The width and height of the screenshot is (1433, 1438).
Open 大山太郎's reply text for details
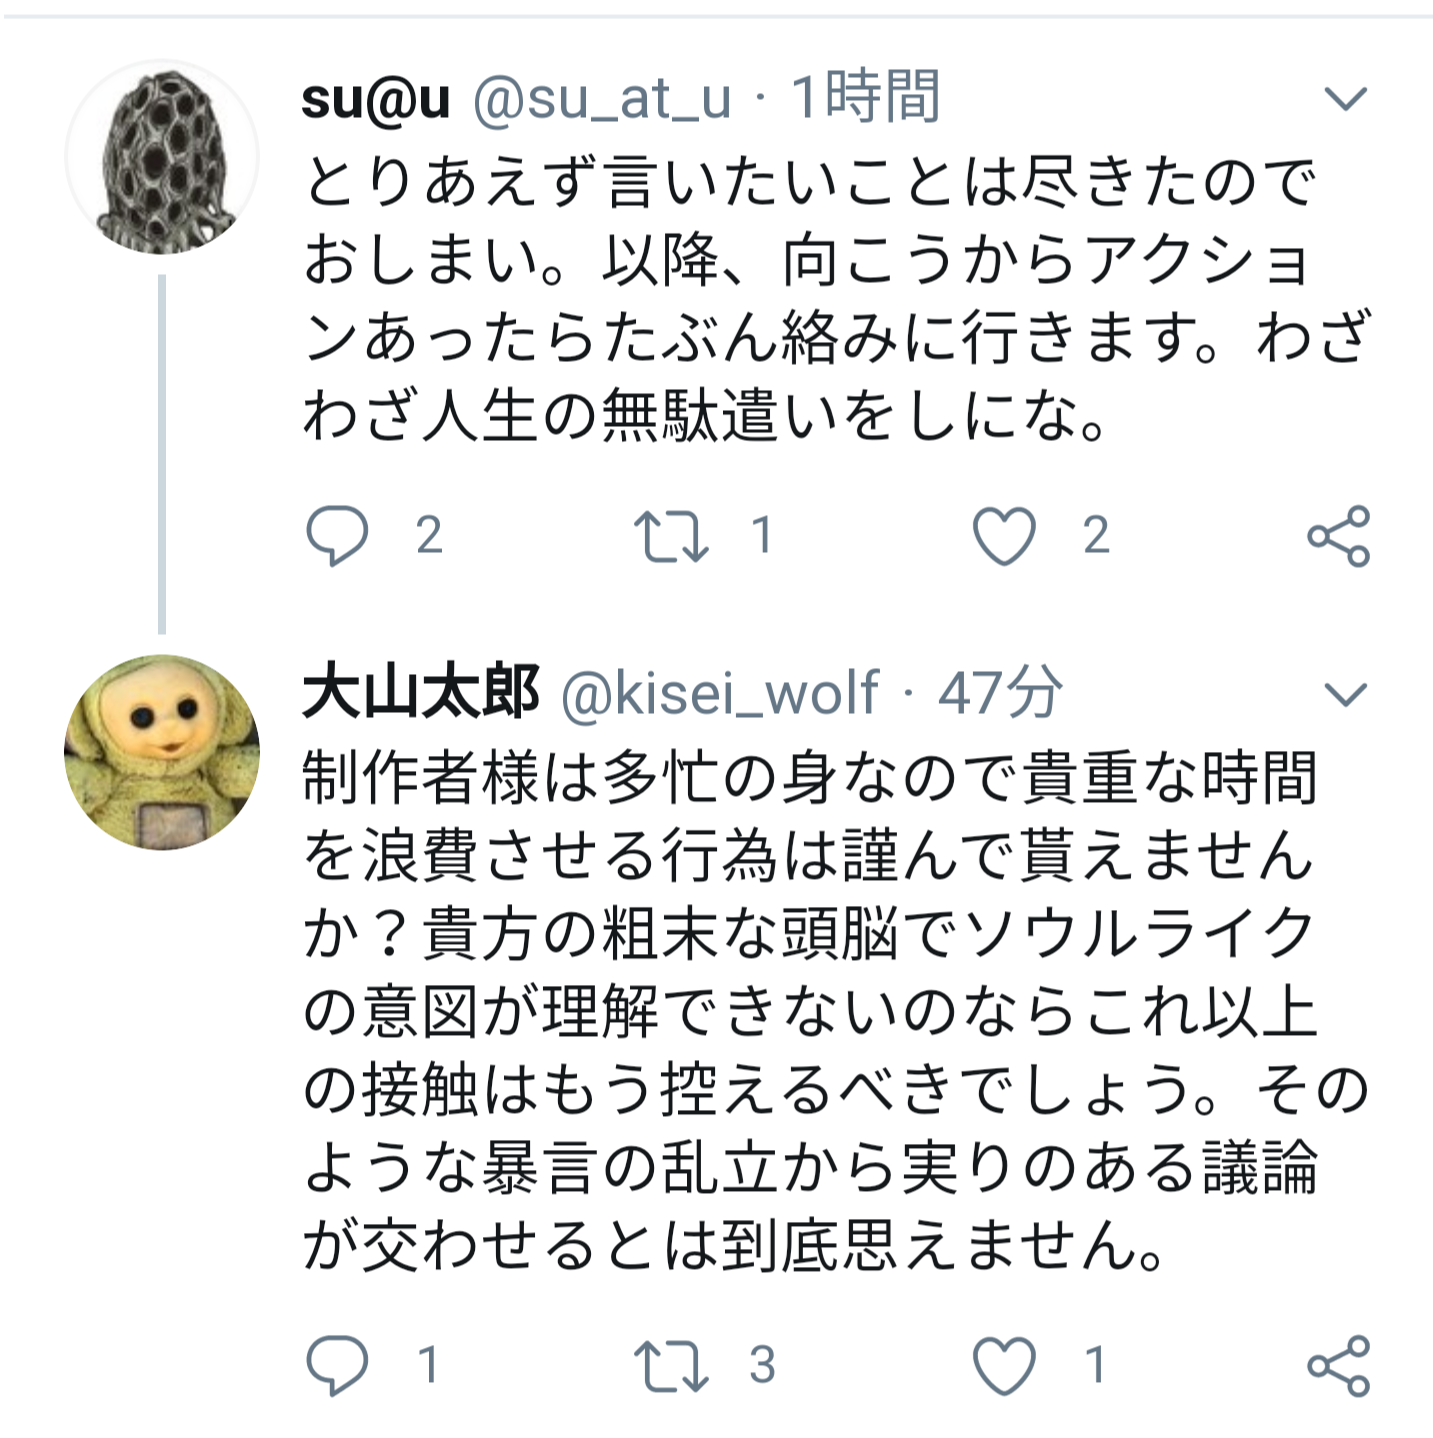tap(836, 1010)
